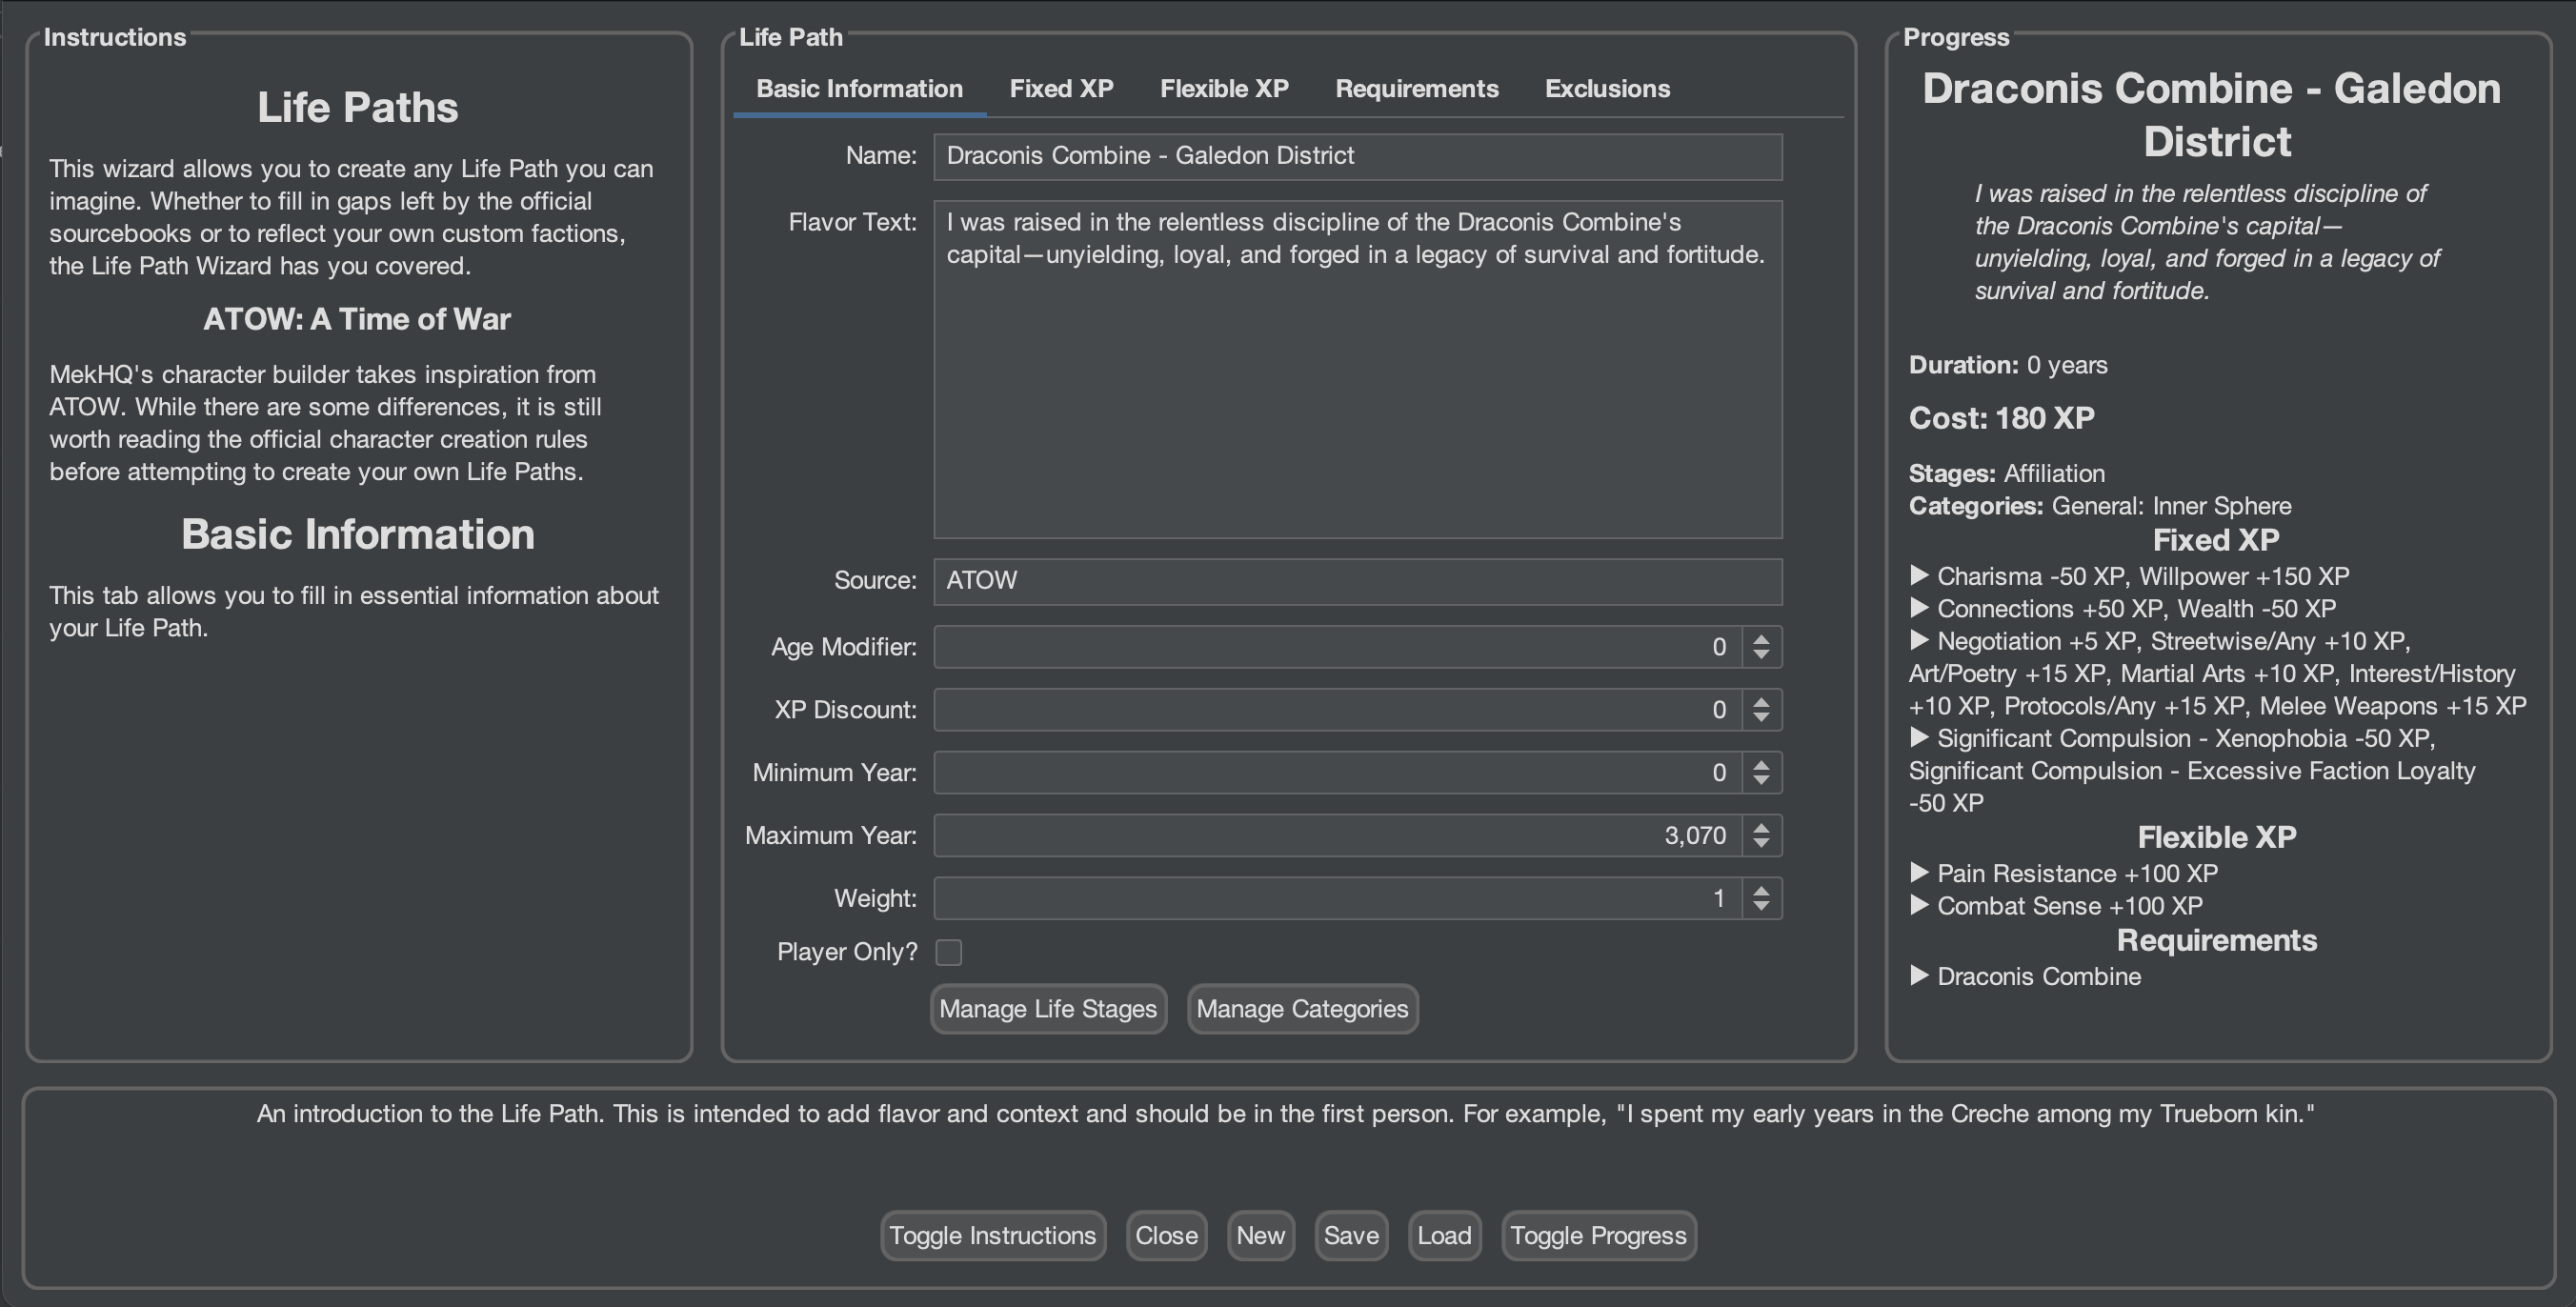Decrease the Weight value
Viewport: 2576px width, 1307px height.
point(1761,908)
